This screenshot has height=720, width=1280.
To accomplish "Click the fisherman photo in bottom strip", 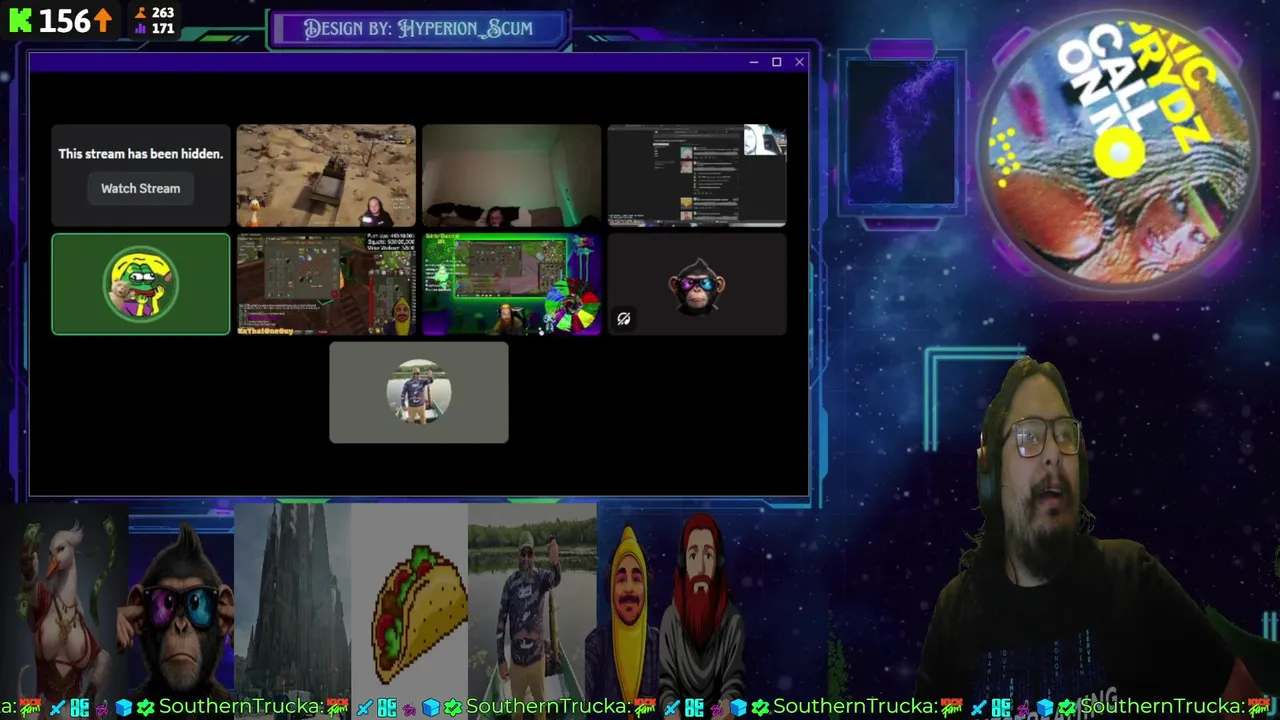I will (532, 604).
